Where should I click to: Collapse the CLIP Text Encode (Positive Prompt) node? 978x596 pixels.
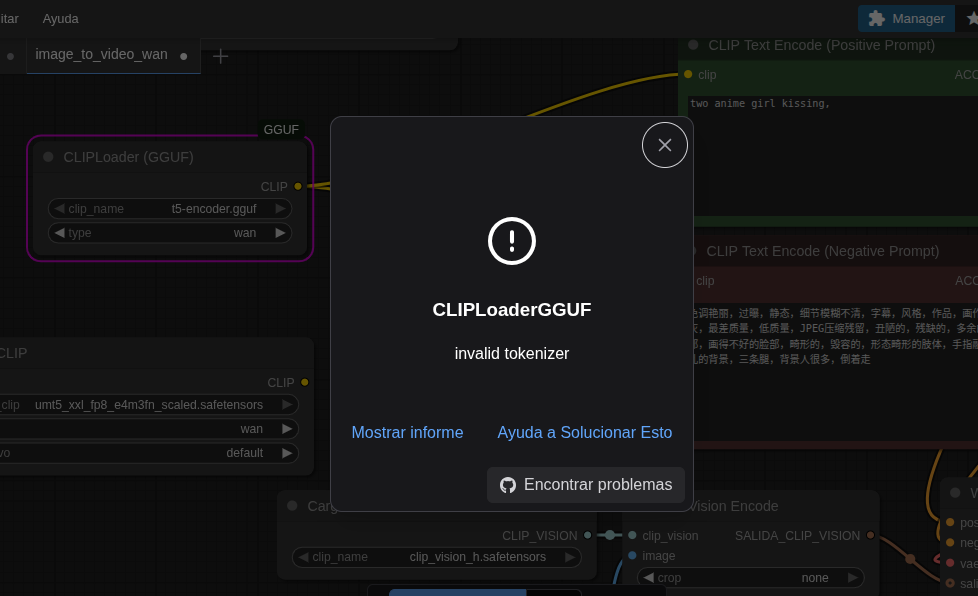[693, 45]
